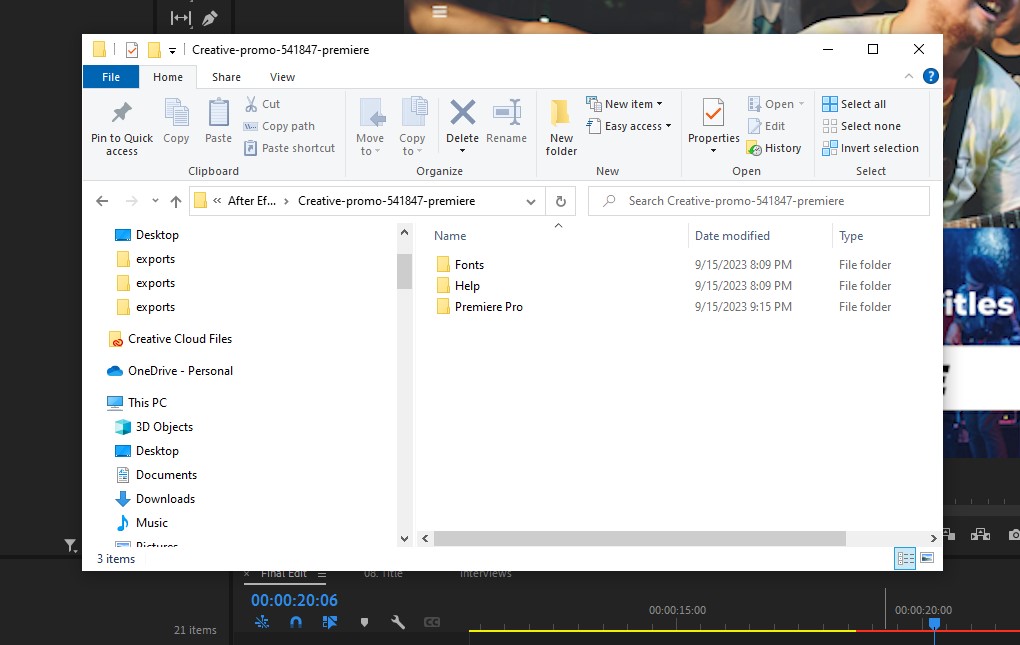This screenshot has height=645, width=1020.
Task: Open the Quick Access Toolbar customize dropdown
Action: click(x=172, y=50)
